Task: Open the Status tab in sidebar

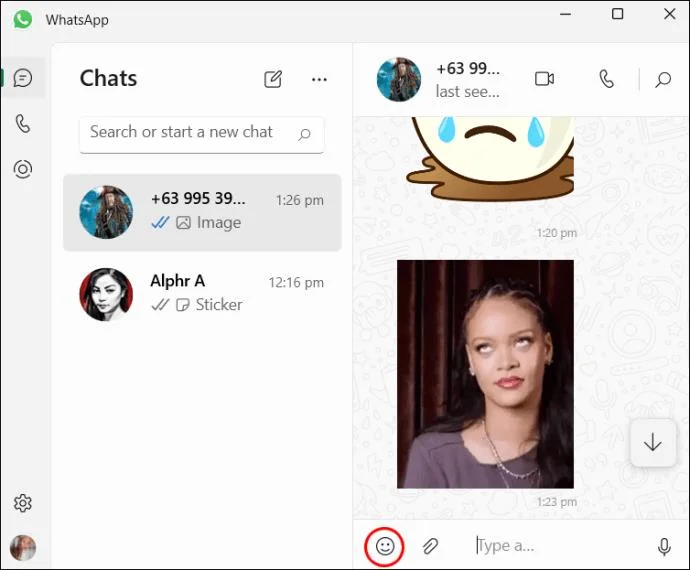Action: coord(23,169)
